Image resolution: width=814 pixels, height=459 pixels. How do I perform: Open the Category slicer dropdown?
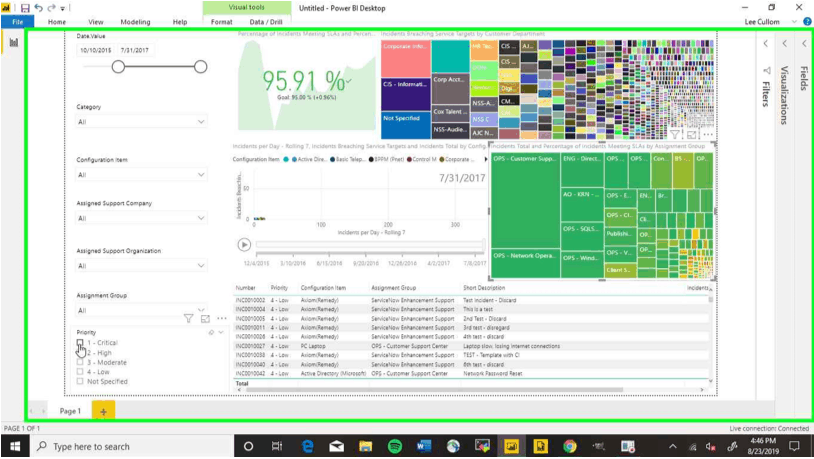tap(141, 122)
